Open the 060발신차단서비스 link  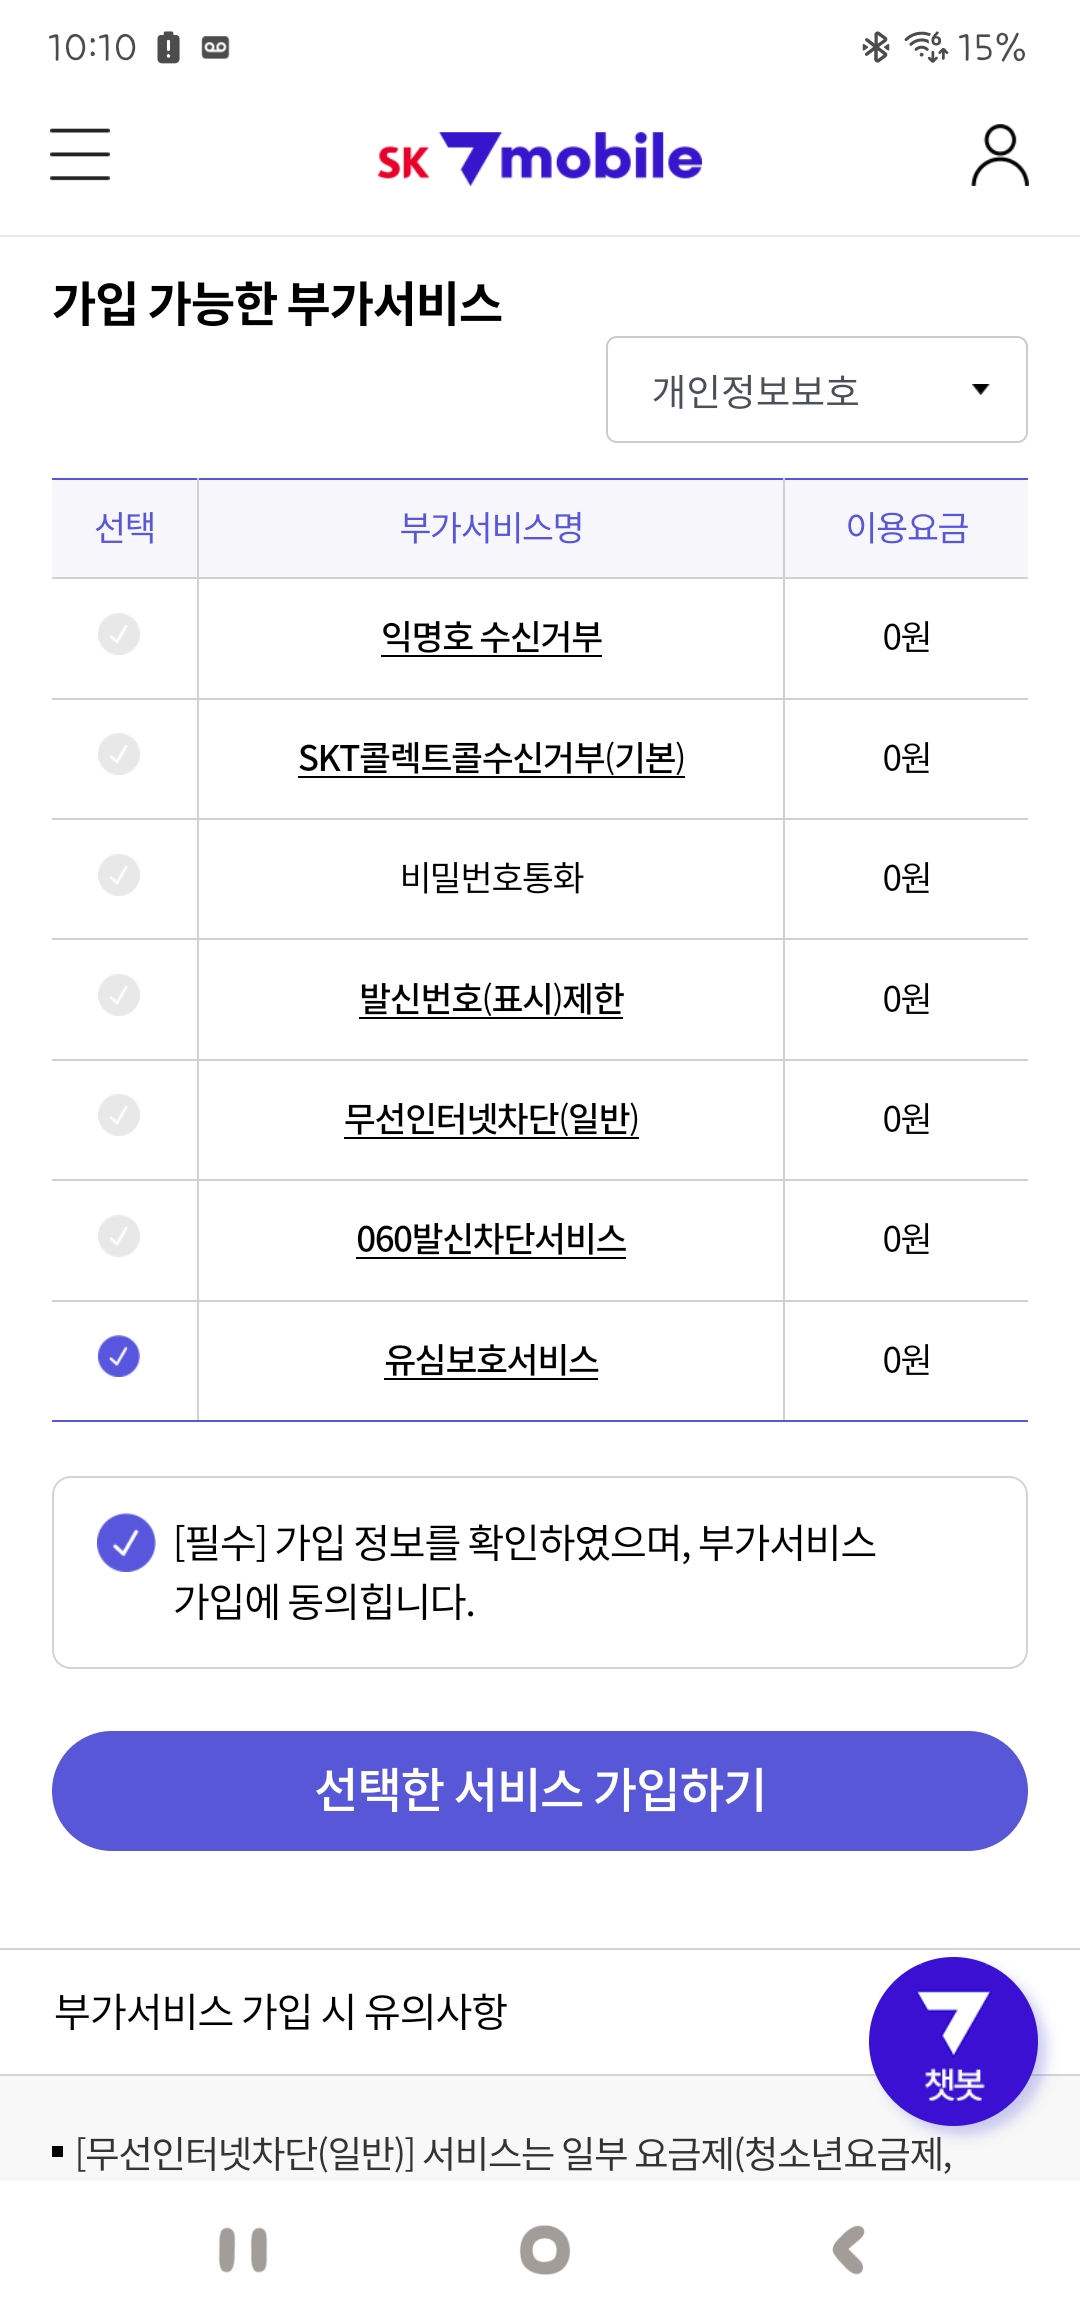(491, 1240)
